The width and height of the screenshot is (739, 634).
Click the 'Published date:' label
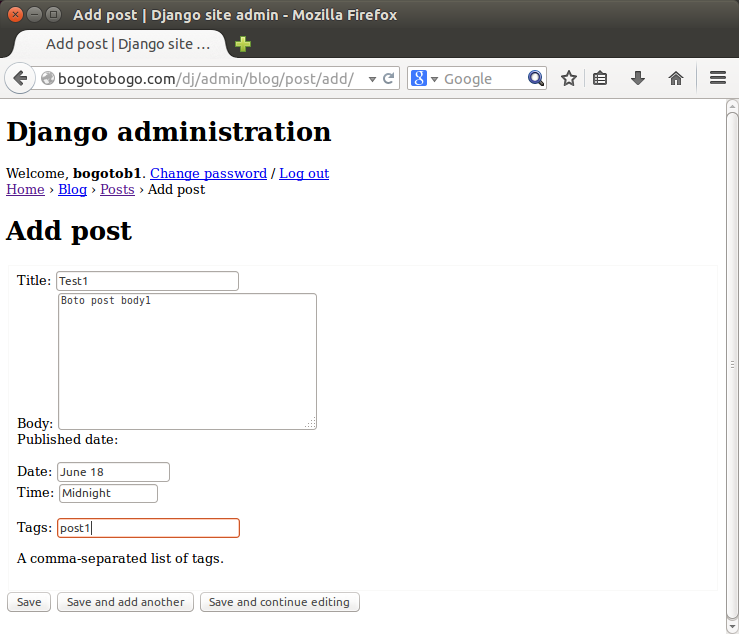click(x=67, y=439)
